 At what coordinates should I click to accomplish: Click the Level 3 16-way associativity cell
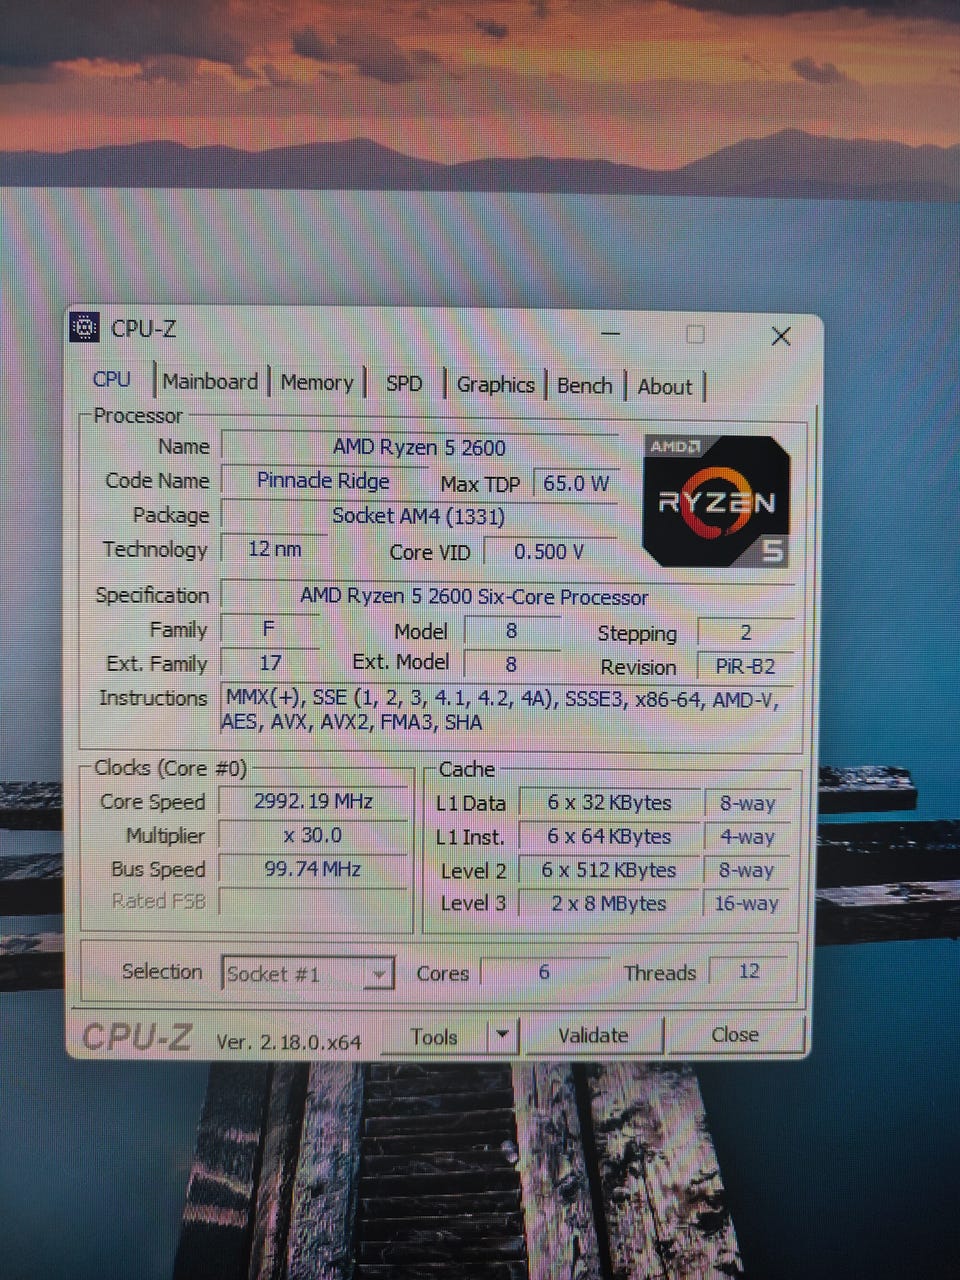747,904
